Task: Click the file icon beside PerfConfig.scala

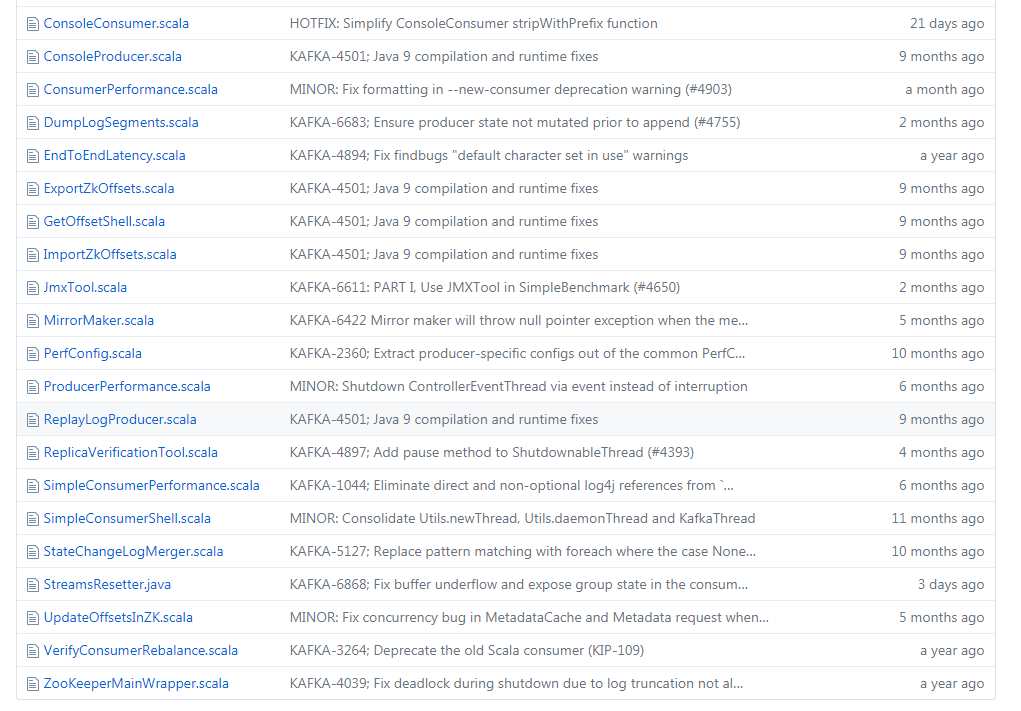Action: pyautogui.click(x=32, y=353)
